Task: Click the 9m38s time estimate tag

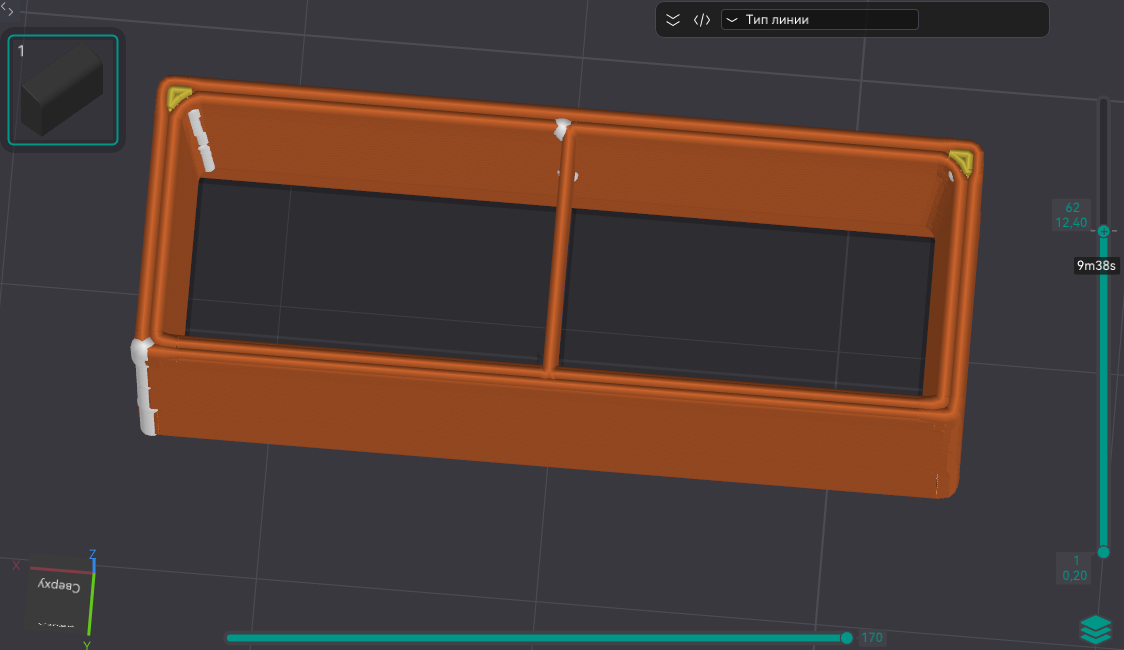Action: click(x=1096, y=266)
